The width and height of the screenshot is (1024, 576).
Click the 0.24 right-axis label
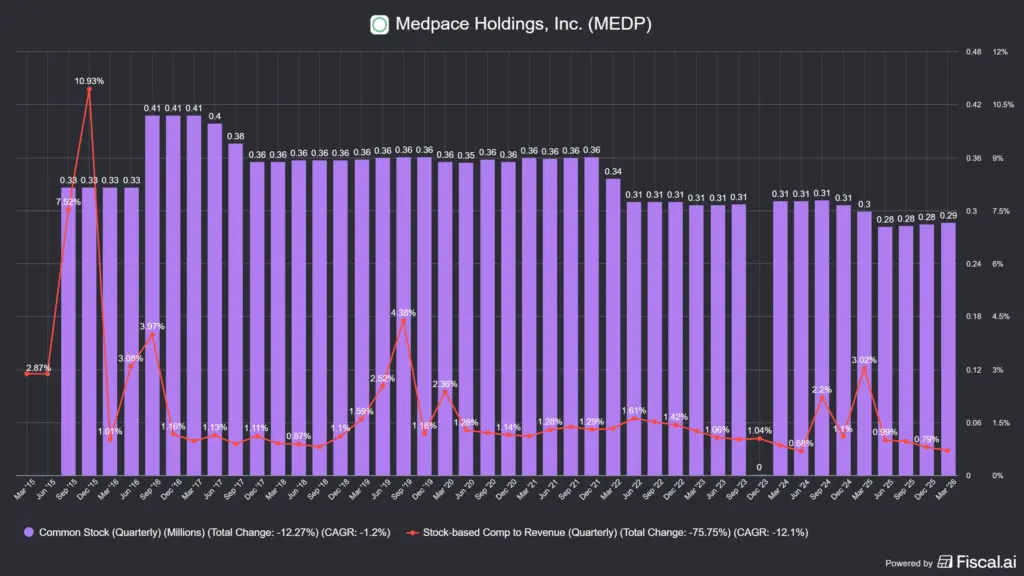[x=973, y=264]
